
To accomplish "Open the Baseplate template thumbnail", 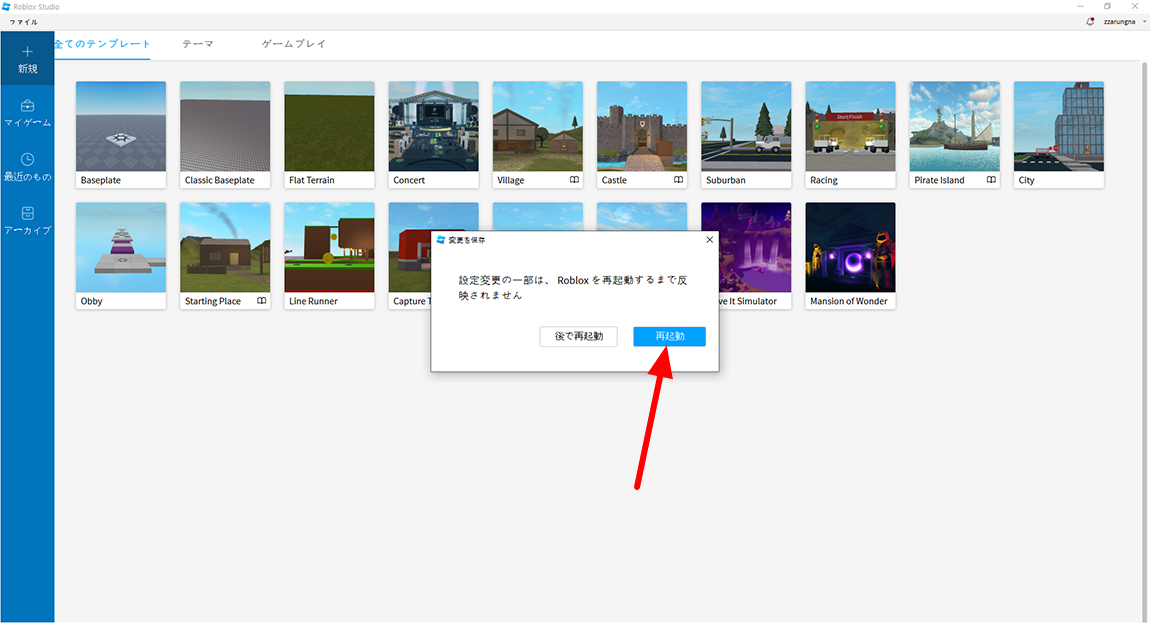I will coord(120,126).
